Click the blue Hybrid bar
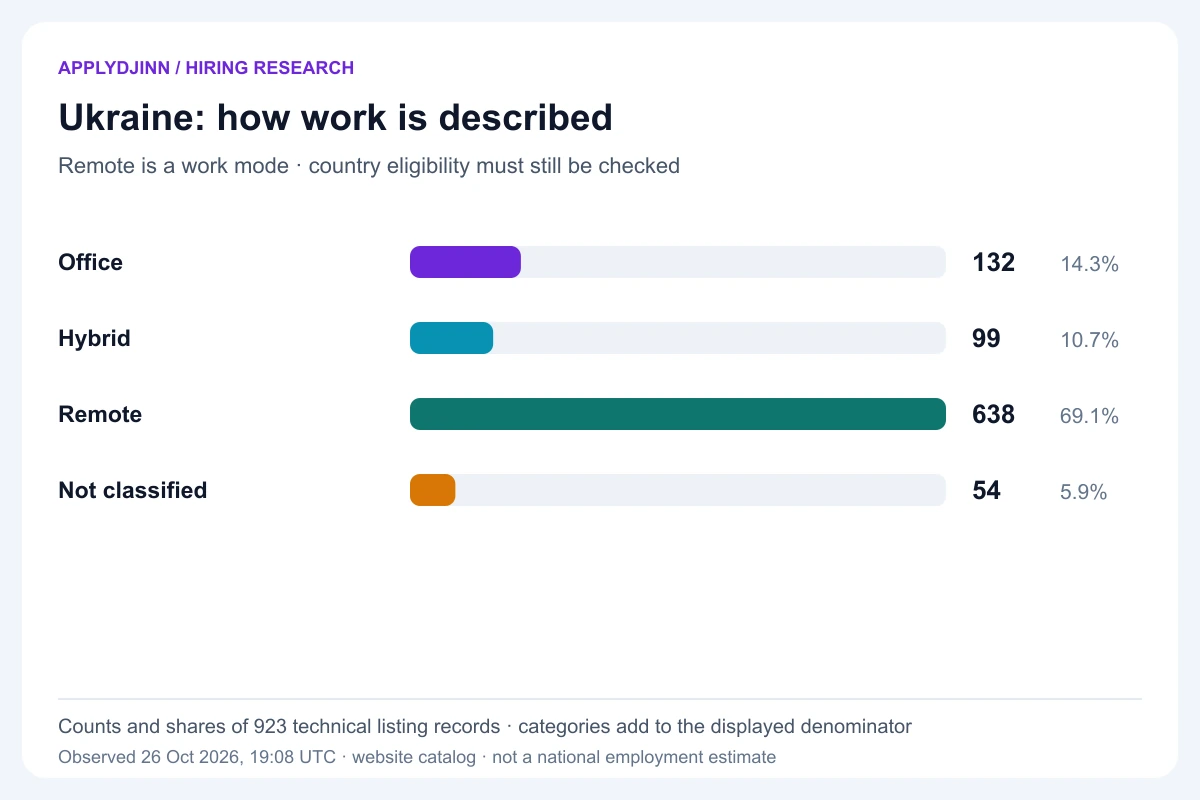 coord(451,338)
